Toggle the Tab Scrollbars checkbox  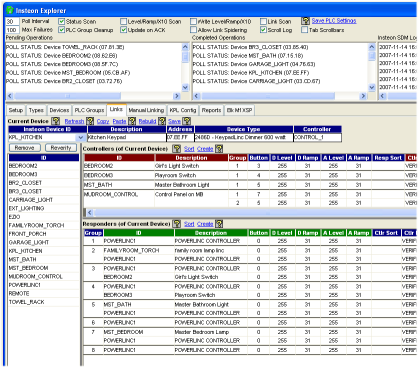click(304, 30)
